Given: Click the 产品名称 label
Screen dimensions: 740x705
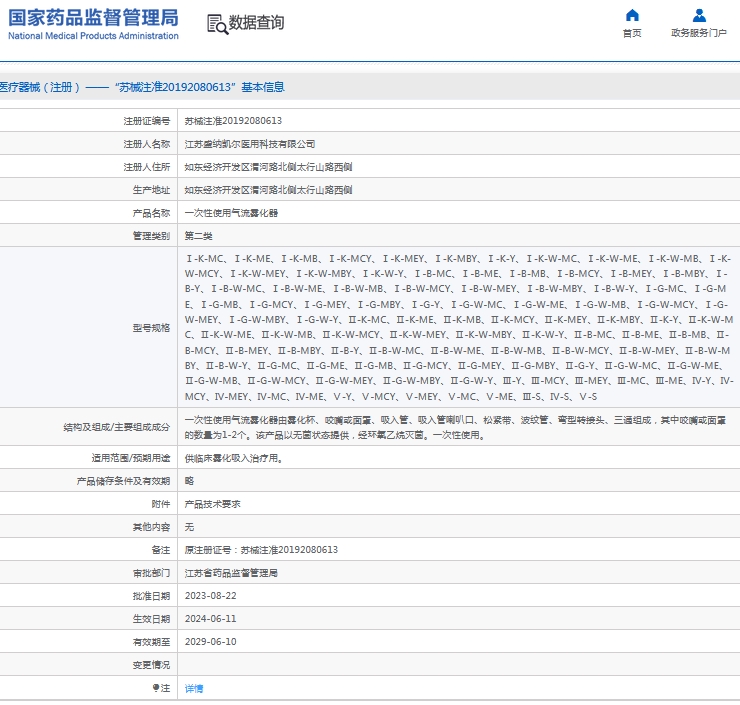Looking at the screenshot, I should (x=151, y=213).
